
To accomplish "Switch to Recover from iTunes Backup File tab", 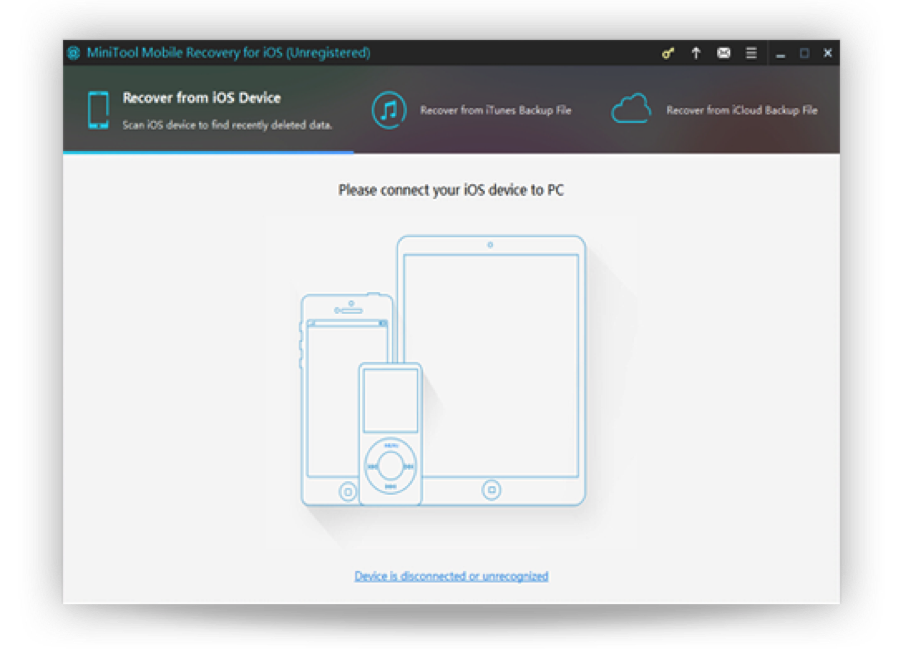I will pyautogui.click(x=472, y=110).
